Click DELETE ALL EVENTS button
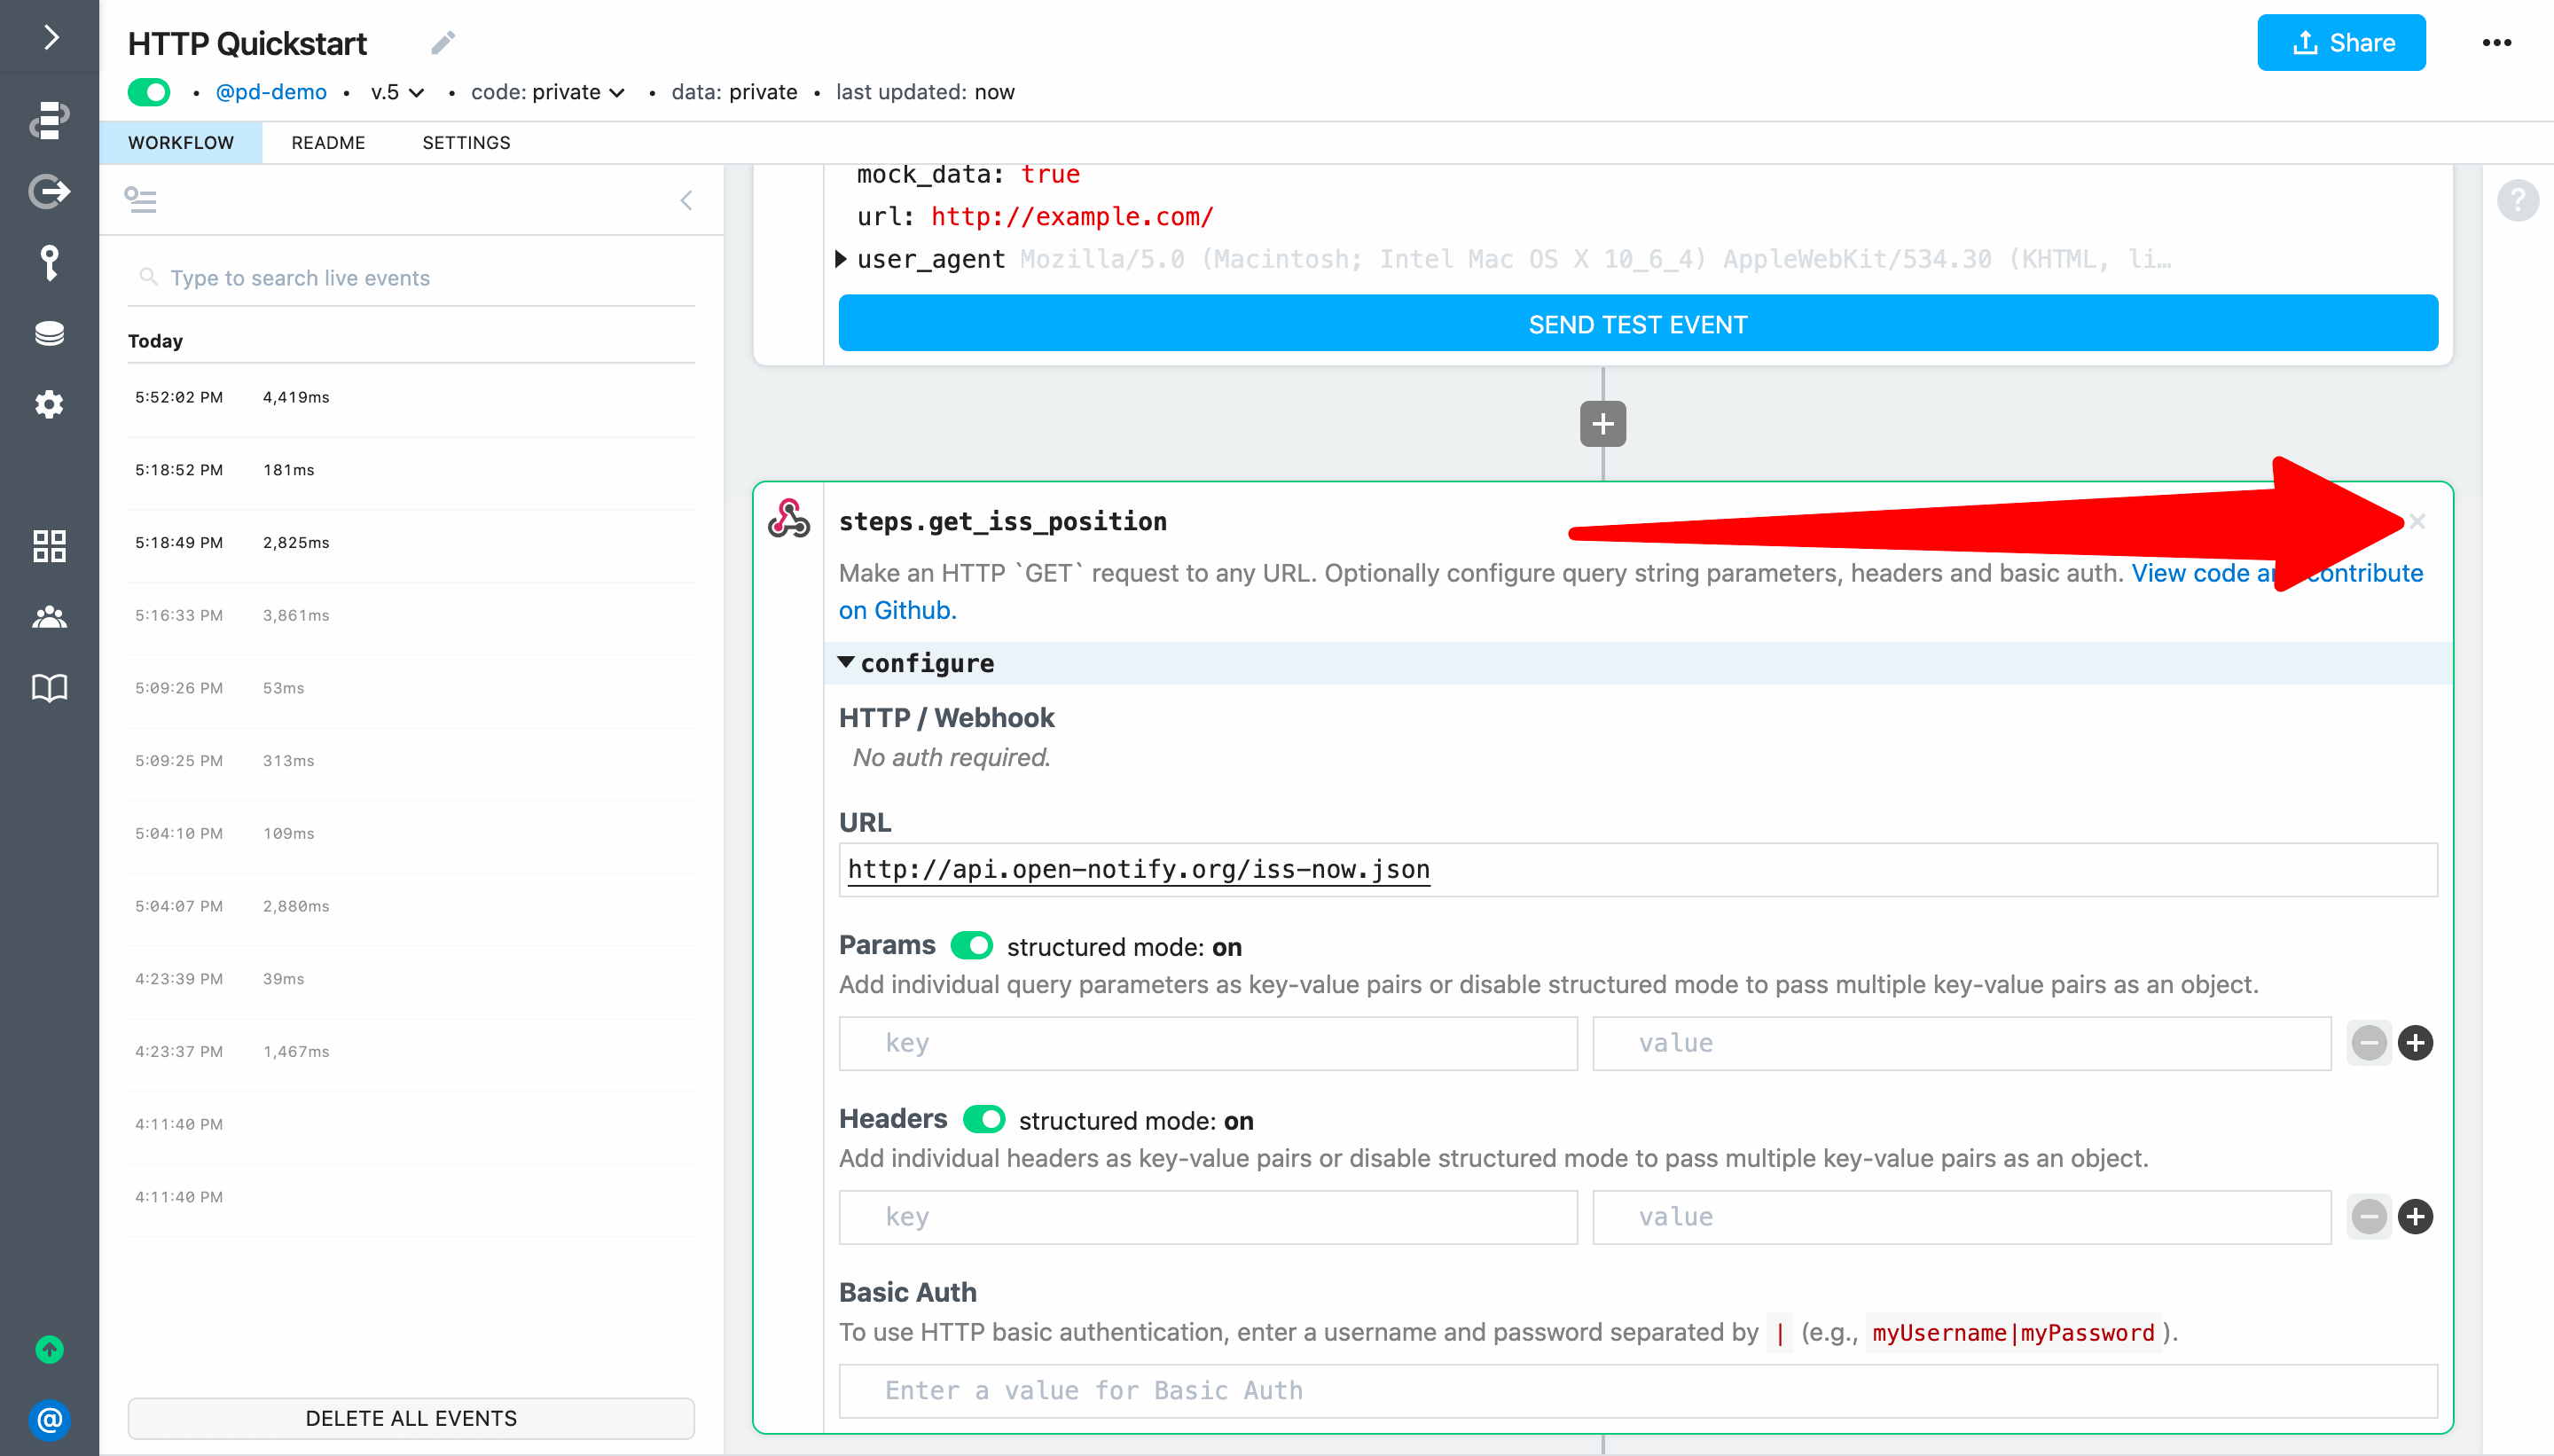The height and width of the screenshot is (1456, 2554). coord(411,1418)
